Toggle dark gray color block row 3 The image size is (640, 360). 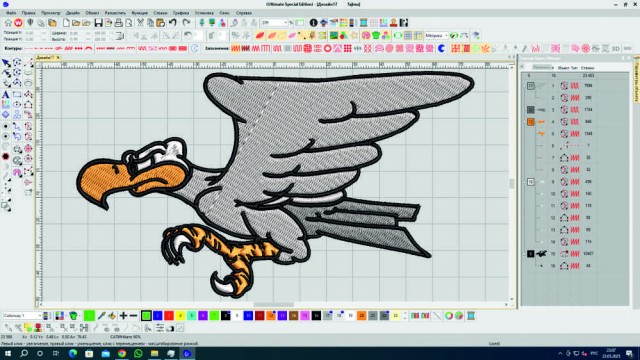[530, 110]
